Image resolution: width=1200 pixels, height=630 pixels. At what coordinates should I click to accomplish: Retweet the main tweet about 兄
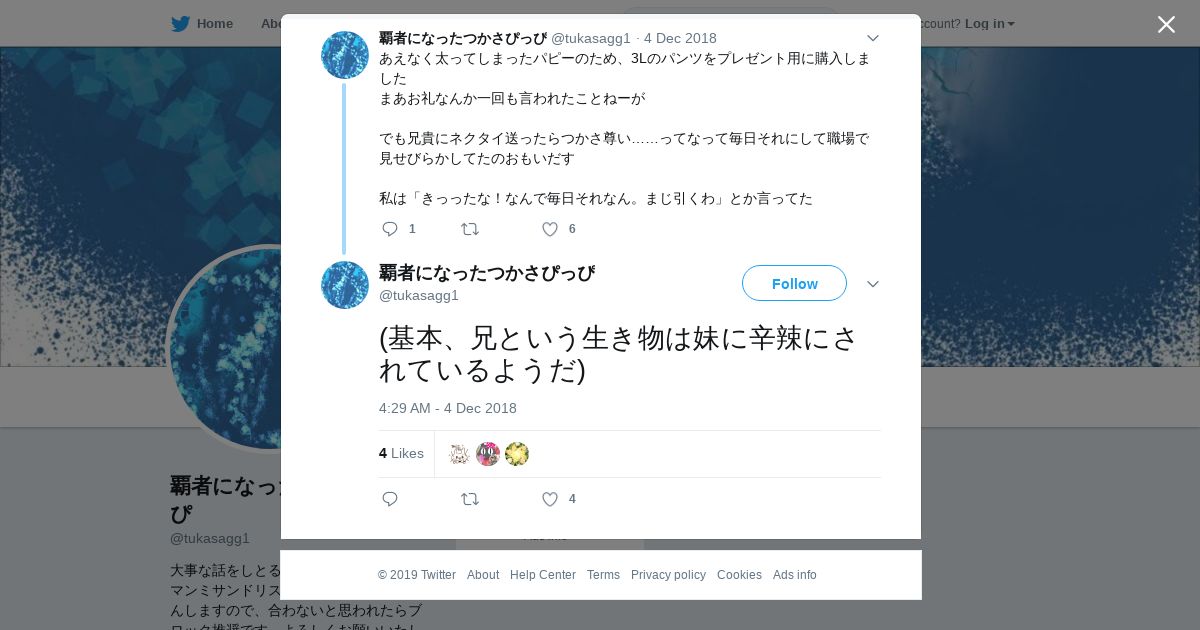[x=470, y=499]
